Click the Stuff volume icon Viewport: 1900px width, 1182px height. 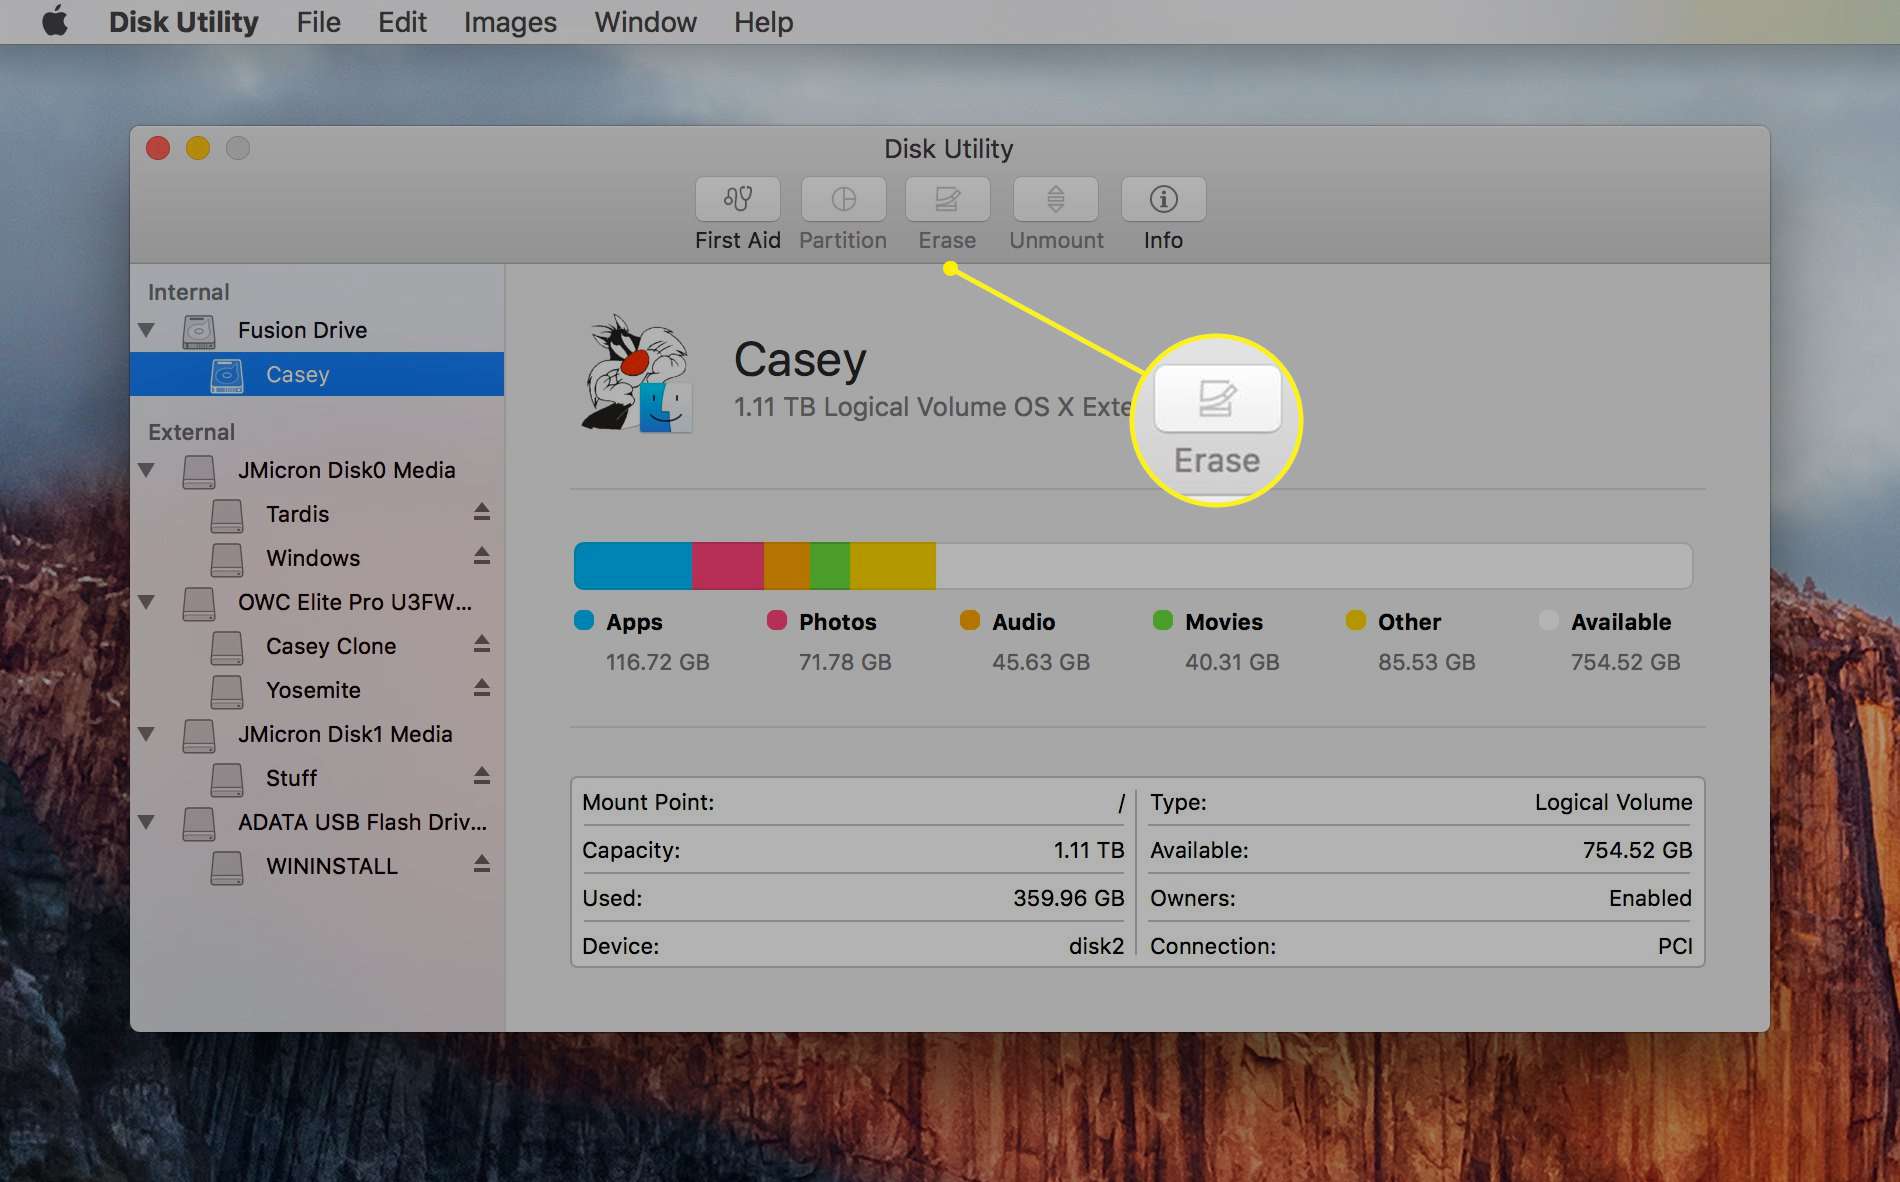pos(227,779)
